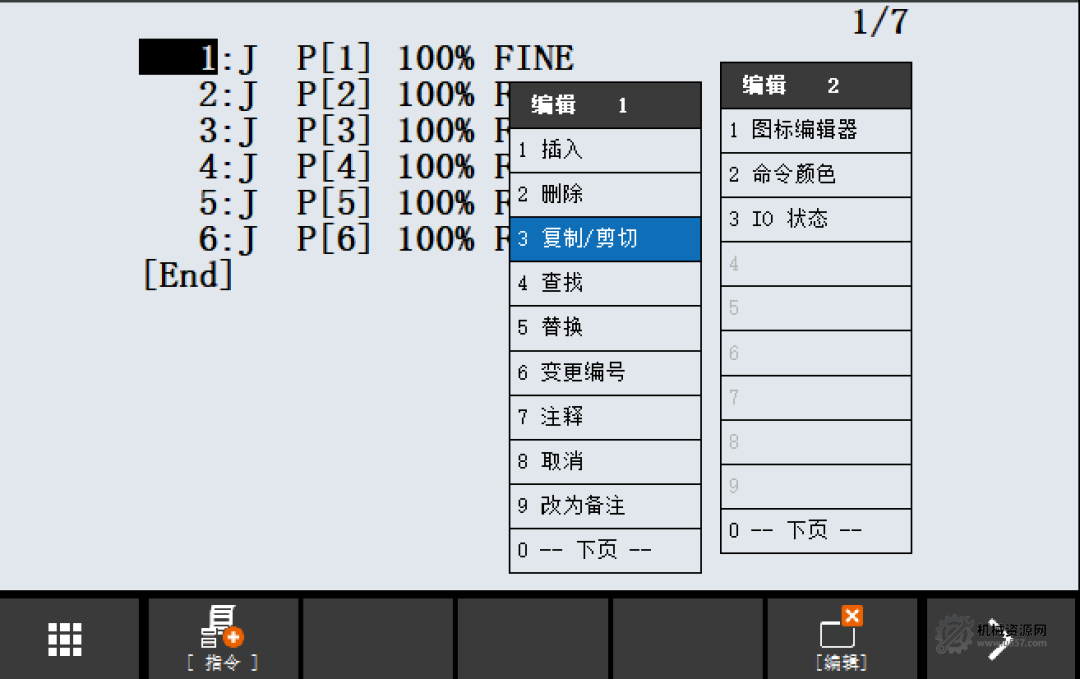1080x679 pixels.
Task: Select the 注释 comment option
Action: click(x=604, y=417)
